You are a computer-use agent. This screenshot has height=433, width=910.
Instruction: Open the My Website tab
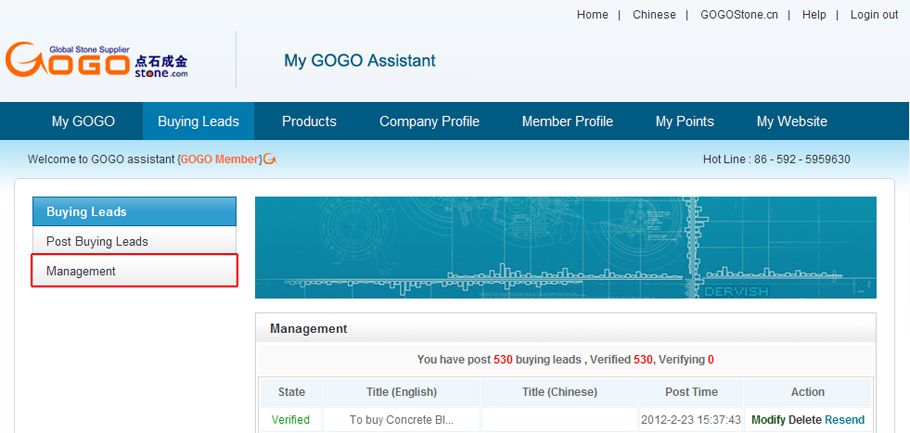(792, 121)
